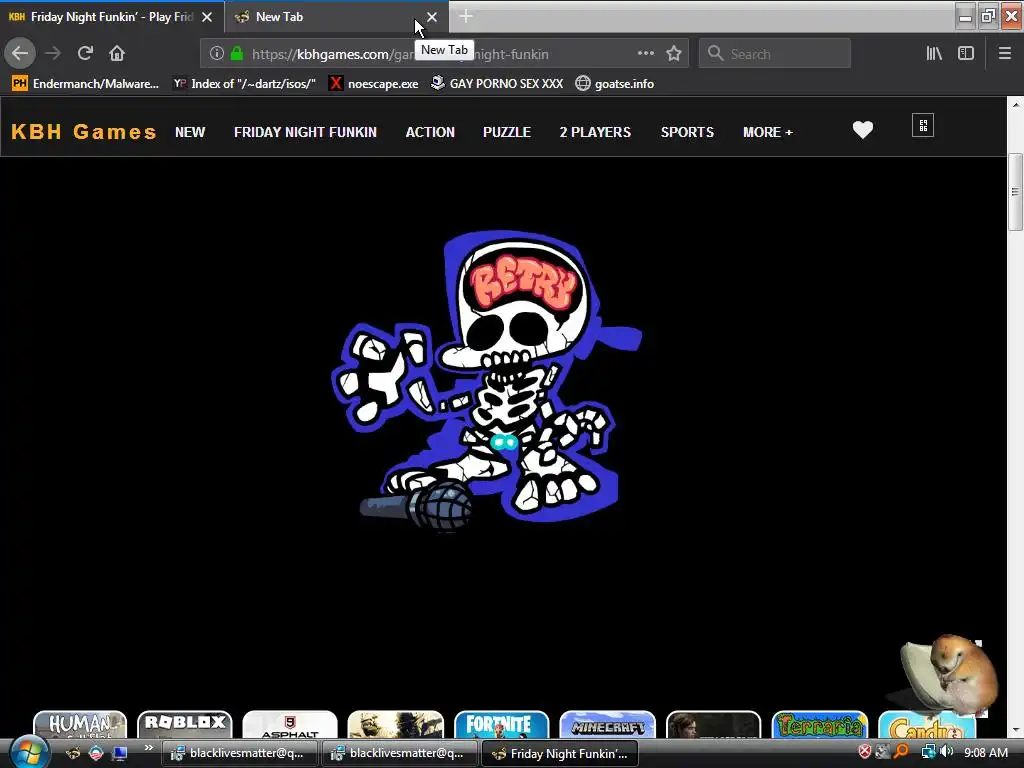Reload the page with the refresh icon

coord(85,53)
